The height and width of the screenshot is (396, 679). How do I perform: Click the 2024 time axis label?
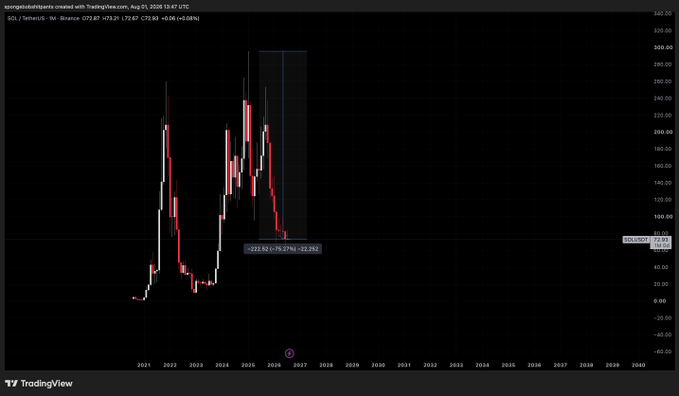pyautogui.click(x=222, y=365)
